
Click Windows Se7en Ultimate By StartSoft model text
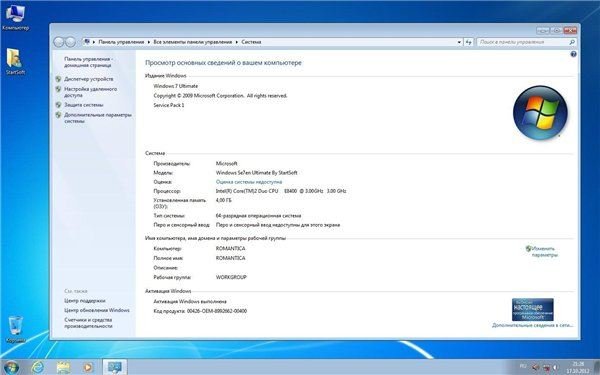pyautogui.click(x=256, y=173)
